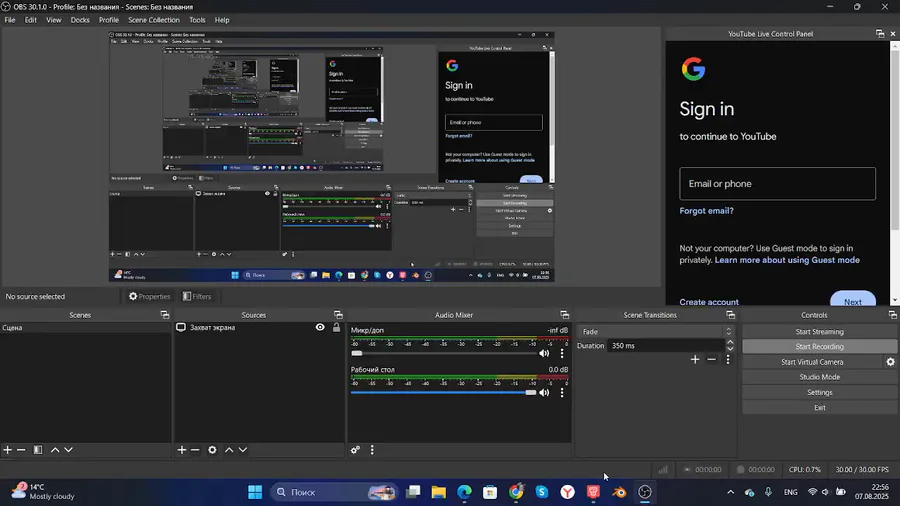Mute the Микр/доп audio channel
The image size is (900, 506).
click(x=544, y=353)
